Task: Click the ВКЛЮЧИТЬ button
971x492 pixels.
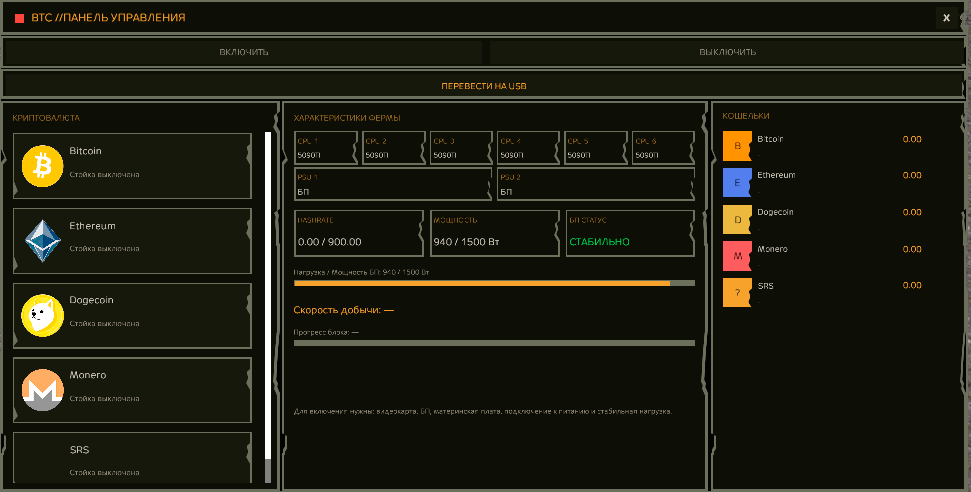Action: point(243,52)
